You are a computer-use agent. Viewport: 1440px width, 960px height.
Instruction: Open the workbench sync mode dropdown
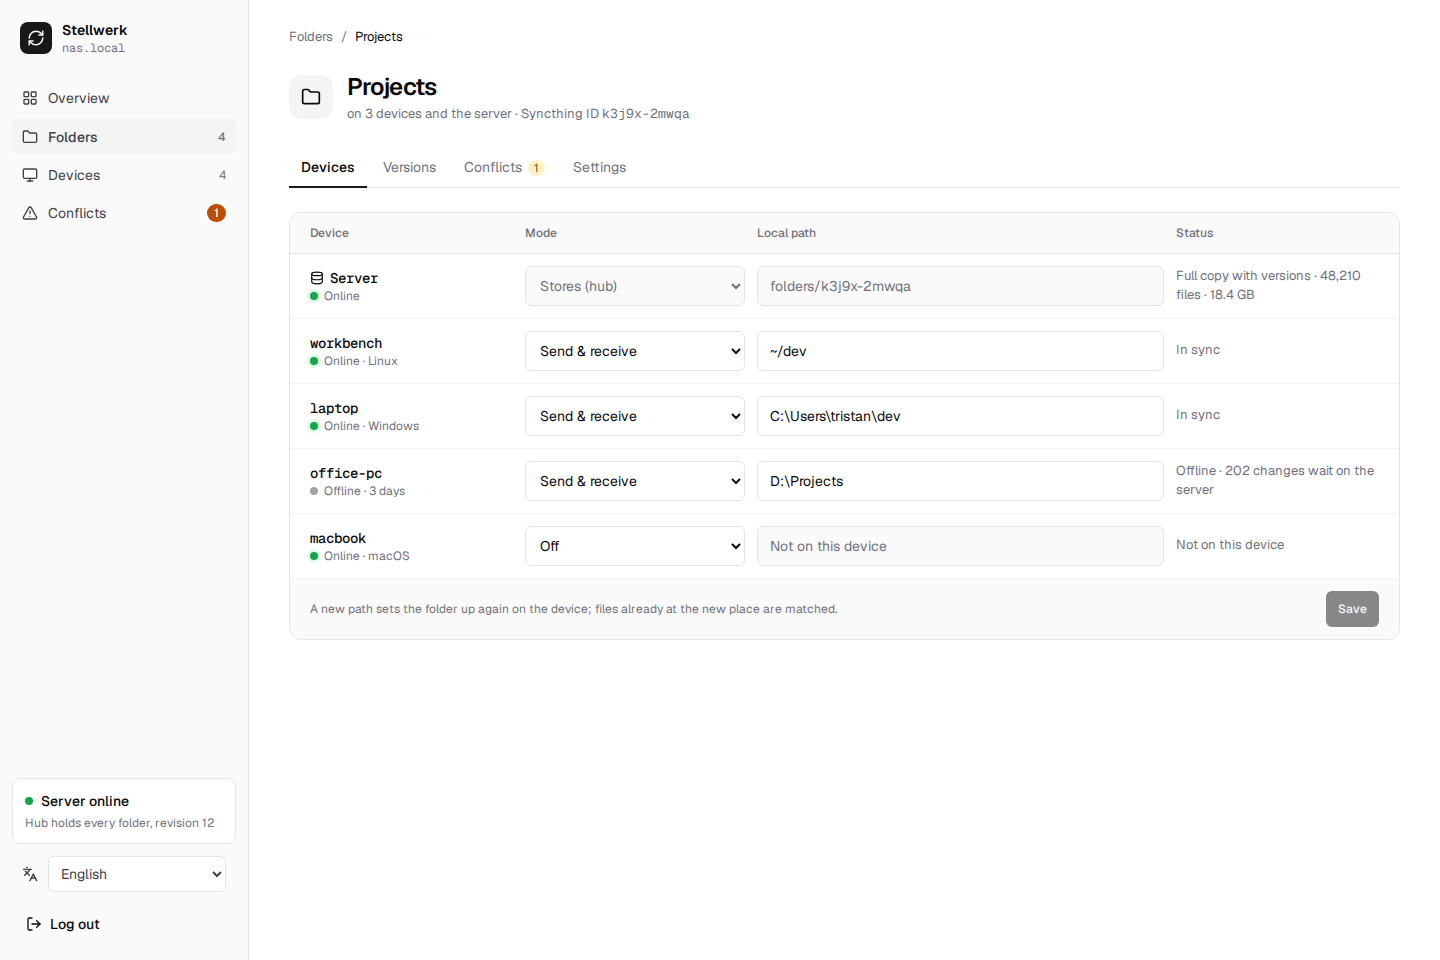point(635,351)
